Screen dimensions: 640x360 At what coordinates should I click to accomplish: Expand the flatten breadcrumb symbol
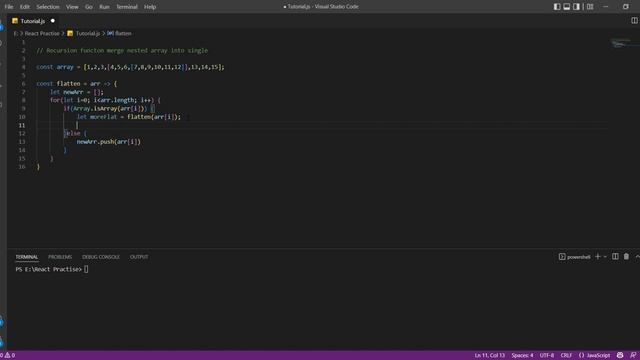pyautogui.click(x=123, y=33)
